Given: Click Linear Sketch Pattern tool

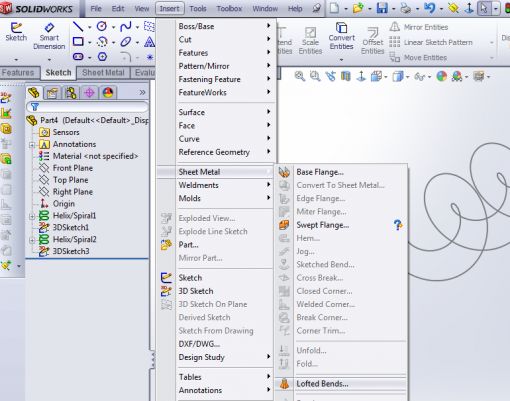Looking at the screenshot, I should click(431, 42).
